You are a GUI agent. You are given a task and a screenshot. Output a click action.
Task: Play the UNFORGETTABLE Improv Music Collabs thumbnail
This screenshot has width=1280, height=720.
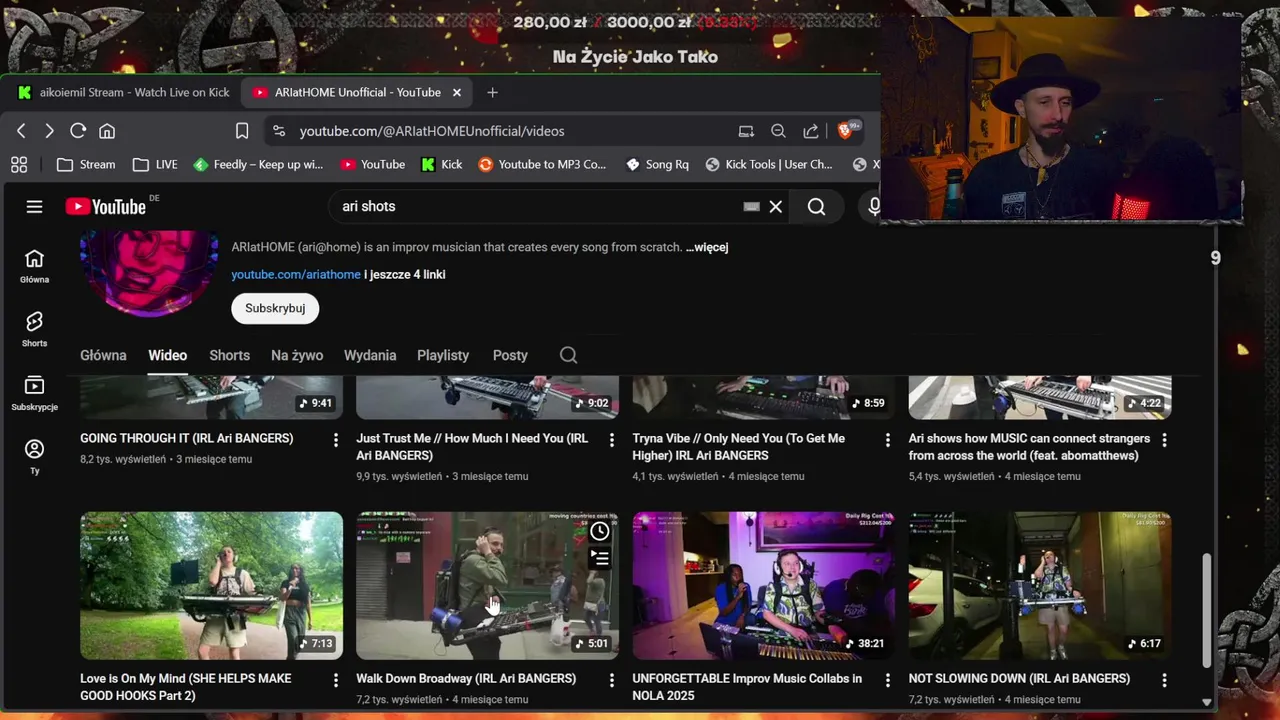pyautogui.click(x=764, y=586)
